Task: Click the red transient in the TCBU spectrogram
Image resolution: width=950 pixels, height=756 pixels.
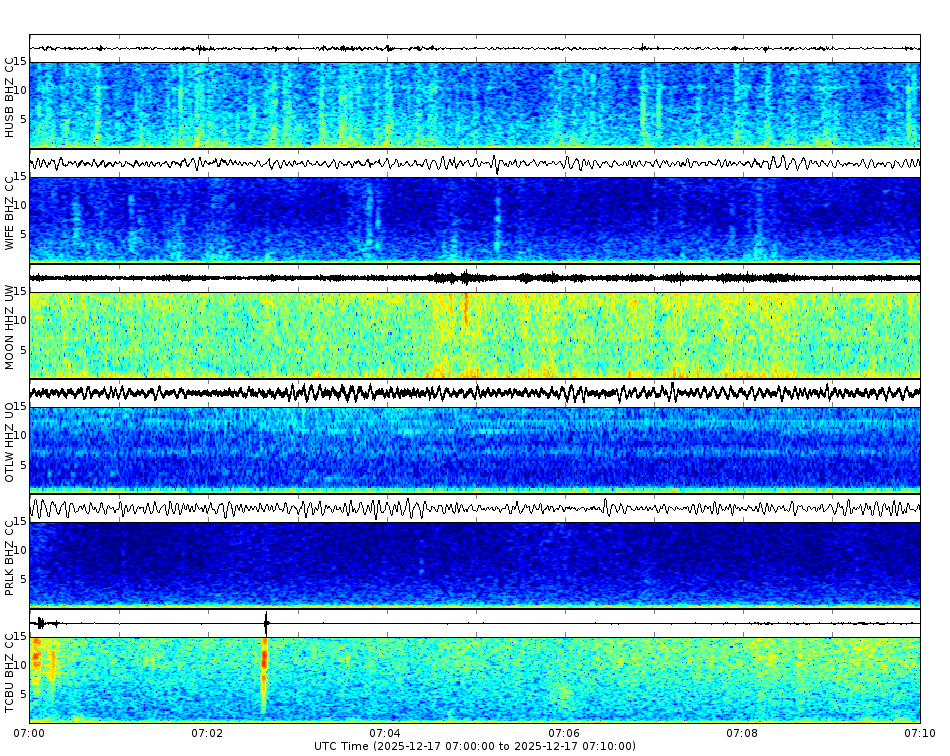Action: click(x=264, y=660)
